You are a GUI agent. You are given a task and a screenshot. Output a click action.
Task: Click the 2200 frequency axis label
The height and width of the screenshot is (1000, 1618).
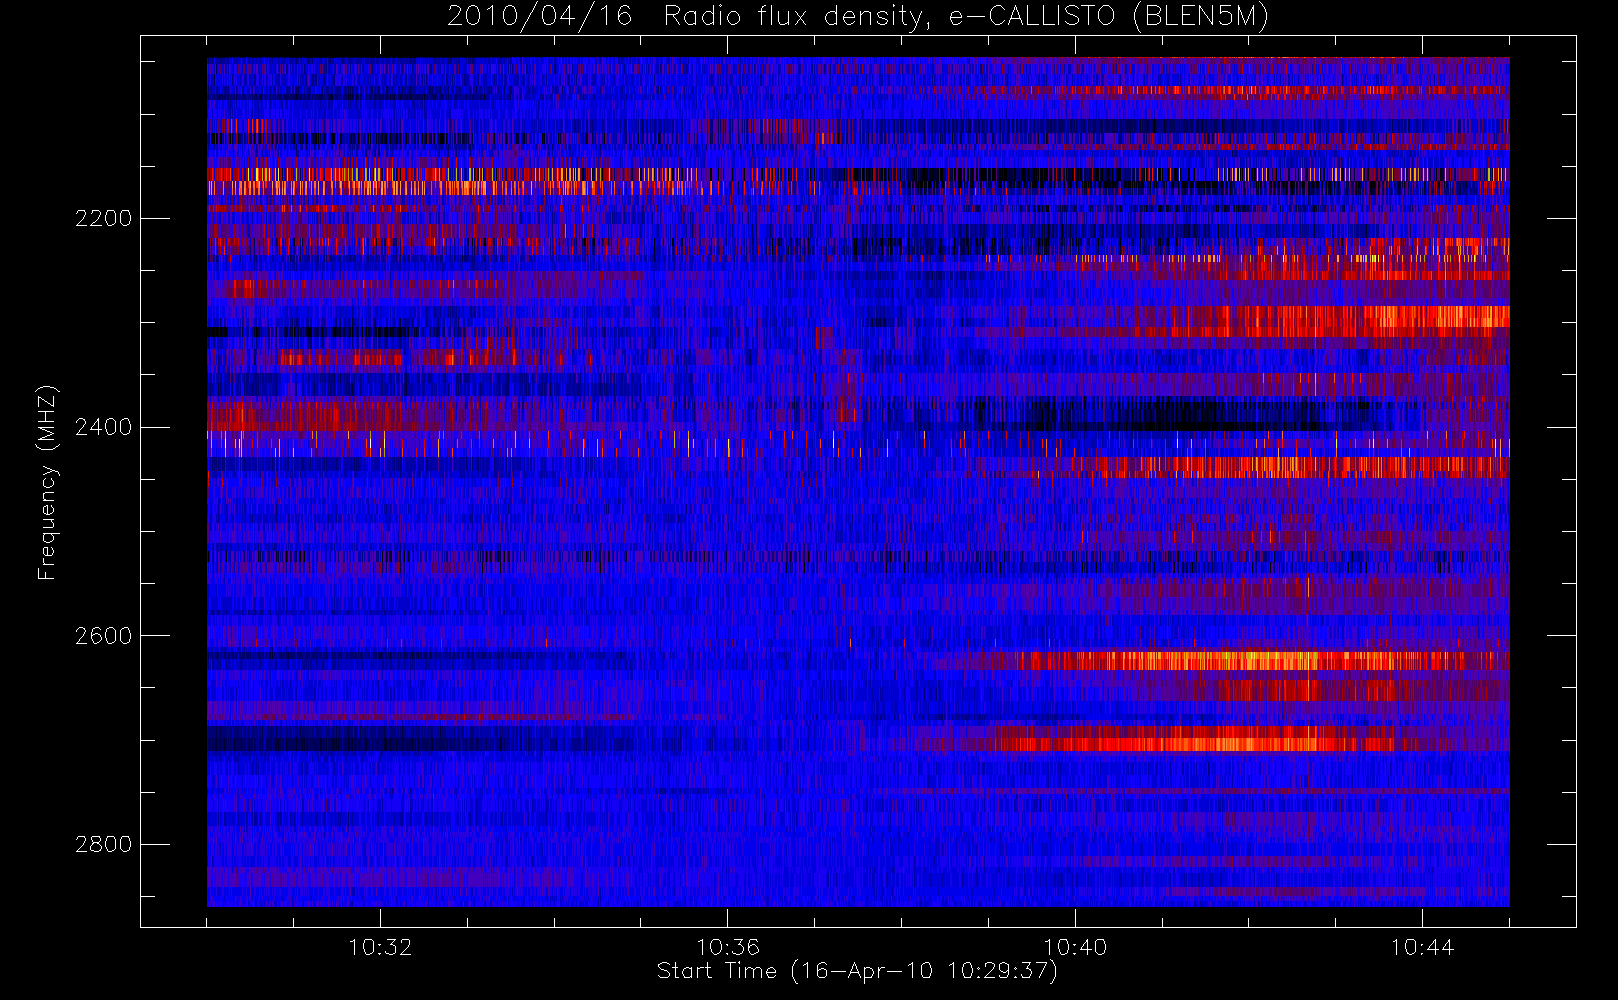pyautogui.click(x=103, y=219)
